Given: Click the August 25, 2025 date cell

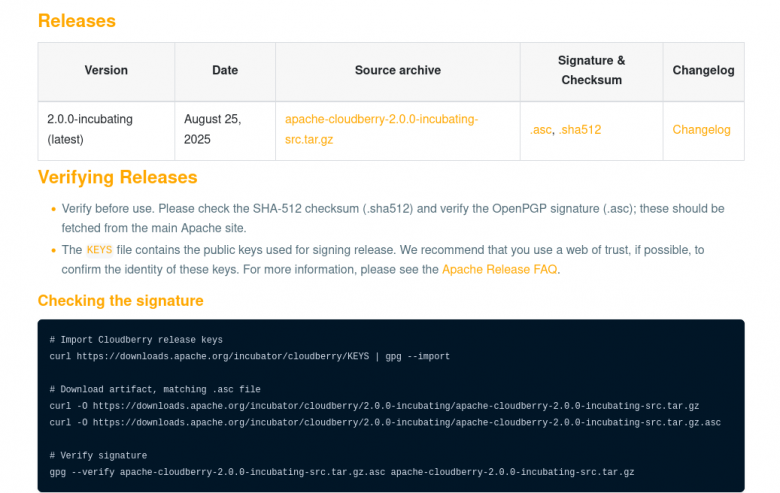Looking at the screenshot, I should click(x=225, y=129).
